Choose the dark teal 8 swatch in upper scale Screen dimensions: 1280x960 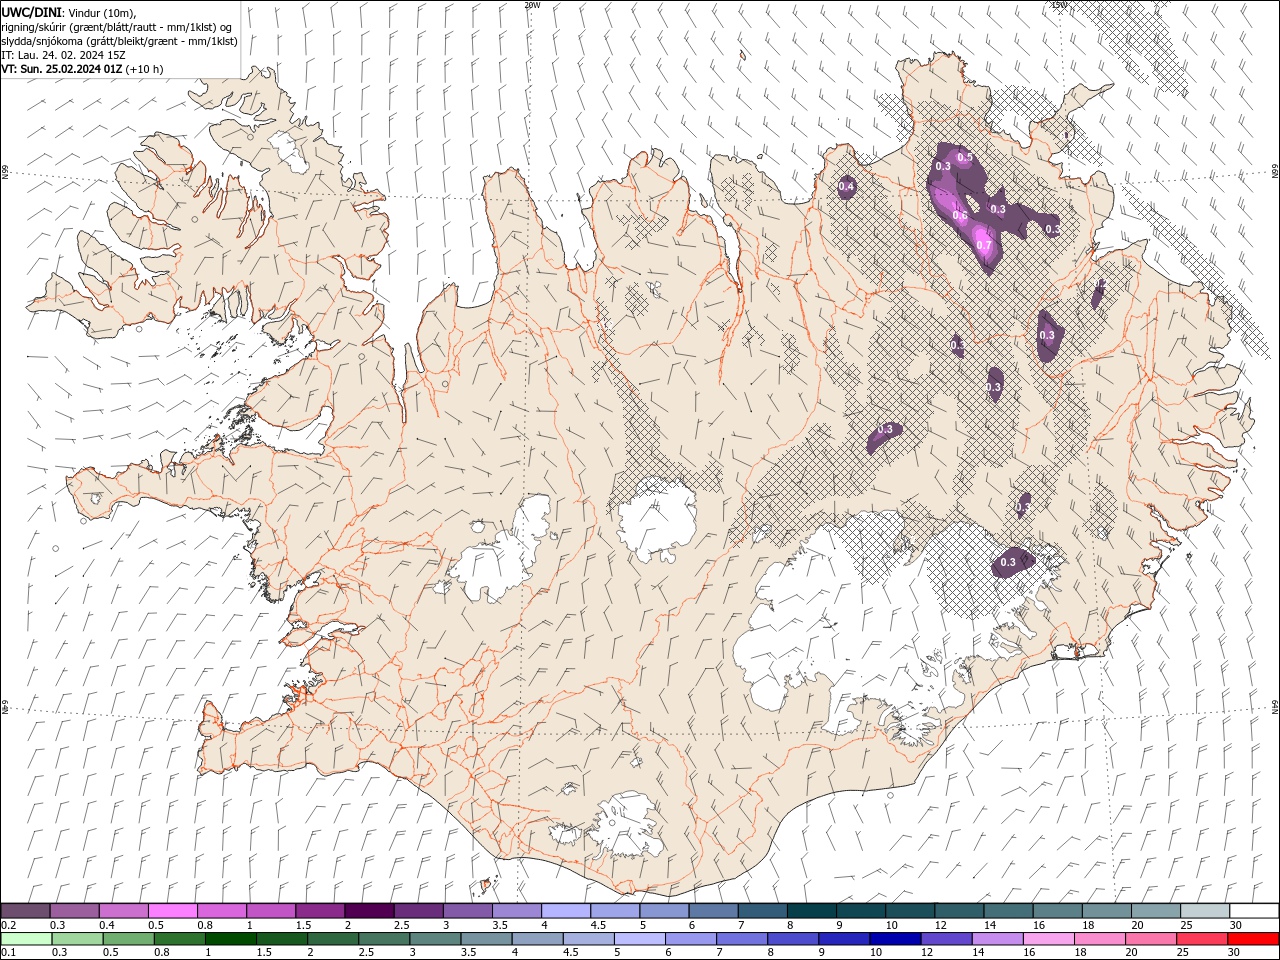coord(811,911)
